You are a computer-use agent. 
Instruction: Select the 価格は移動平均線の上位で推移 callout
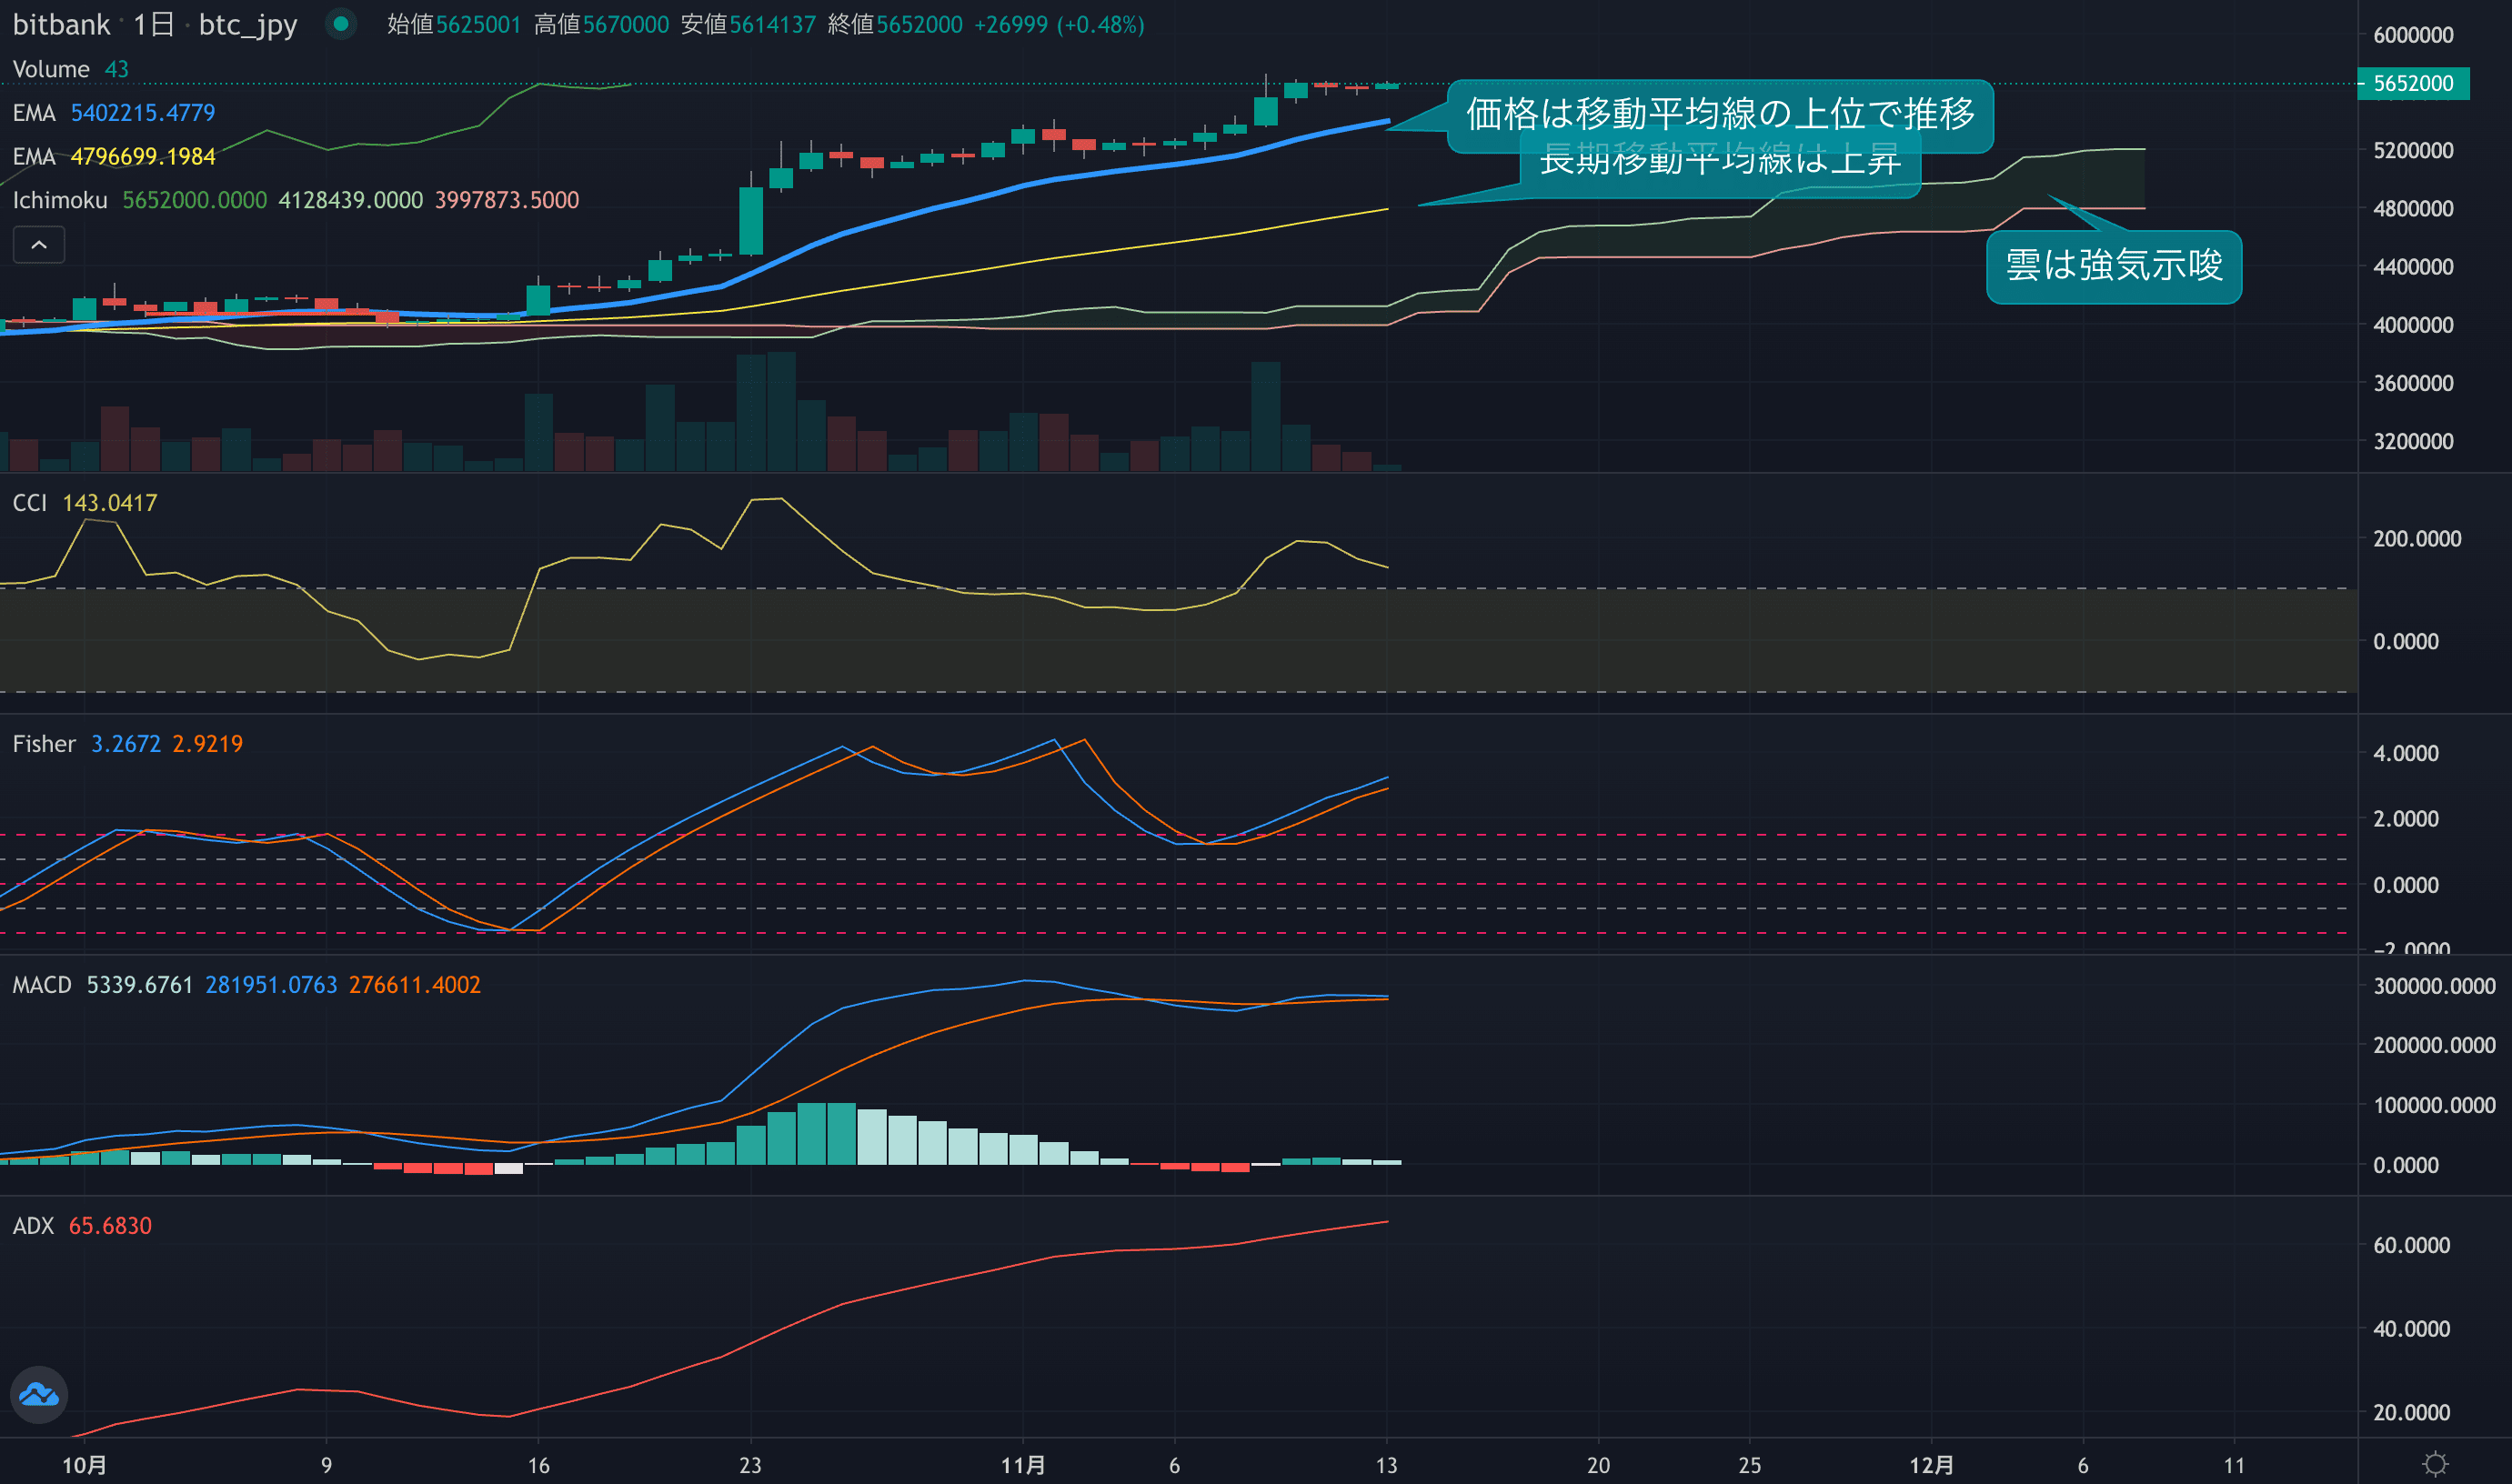tap(1720, 112)
